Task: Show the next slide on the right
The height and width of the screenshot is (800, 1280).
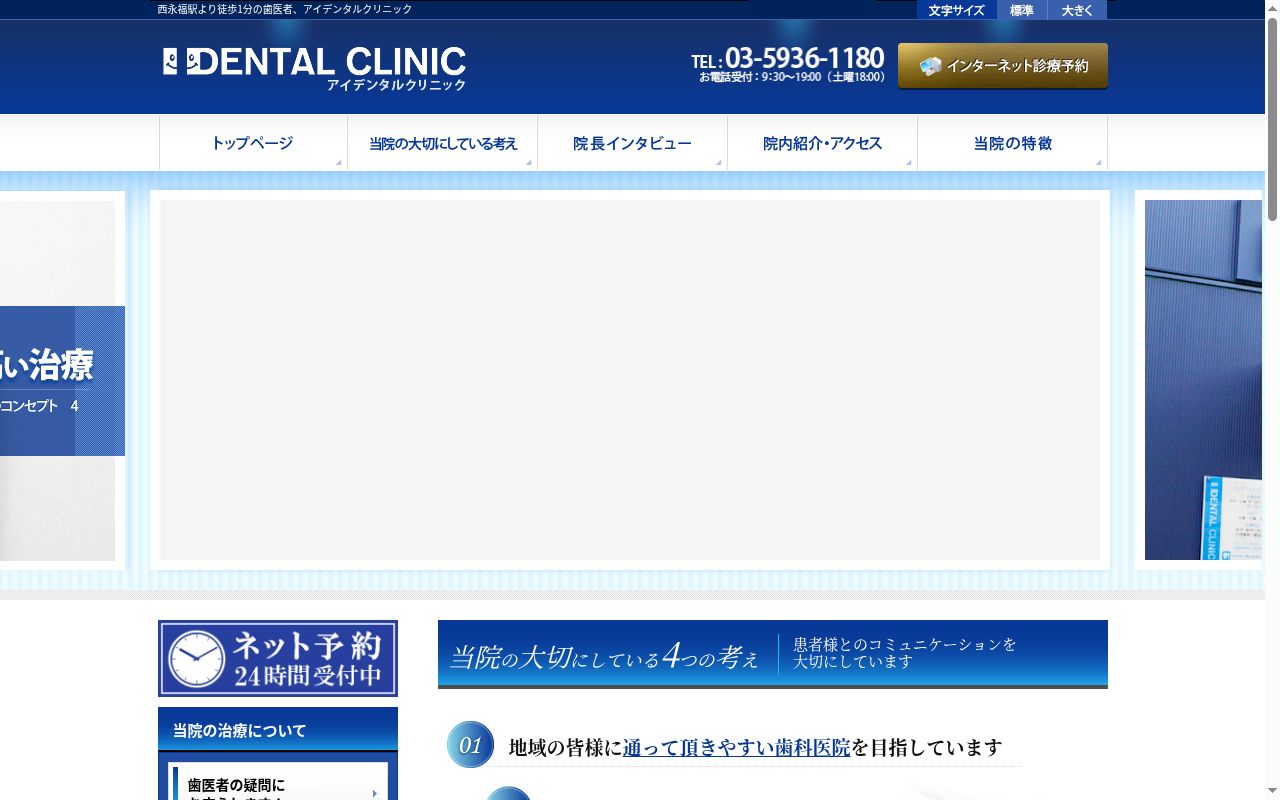Action: click(x=1200, y=380)
